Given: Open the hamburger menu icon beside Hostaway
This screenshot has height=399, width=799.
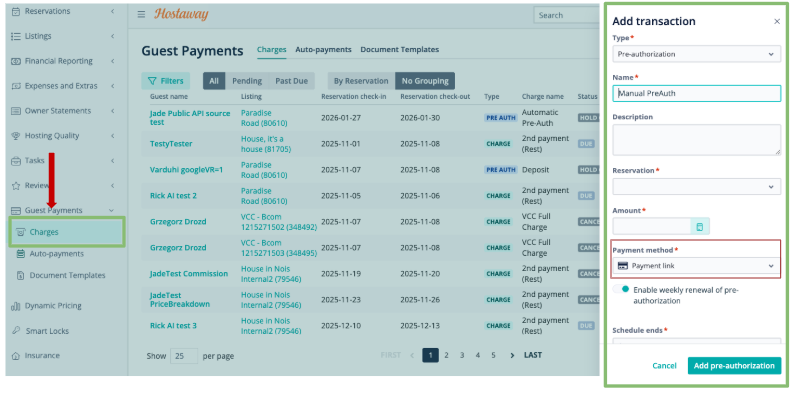Looking at the screenshot, I should (141, 14).
